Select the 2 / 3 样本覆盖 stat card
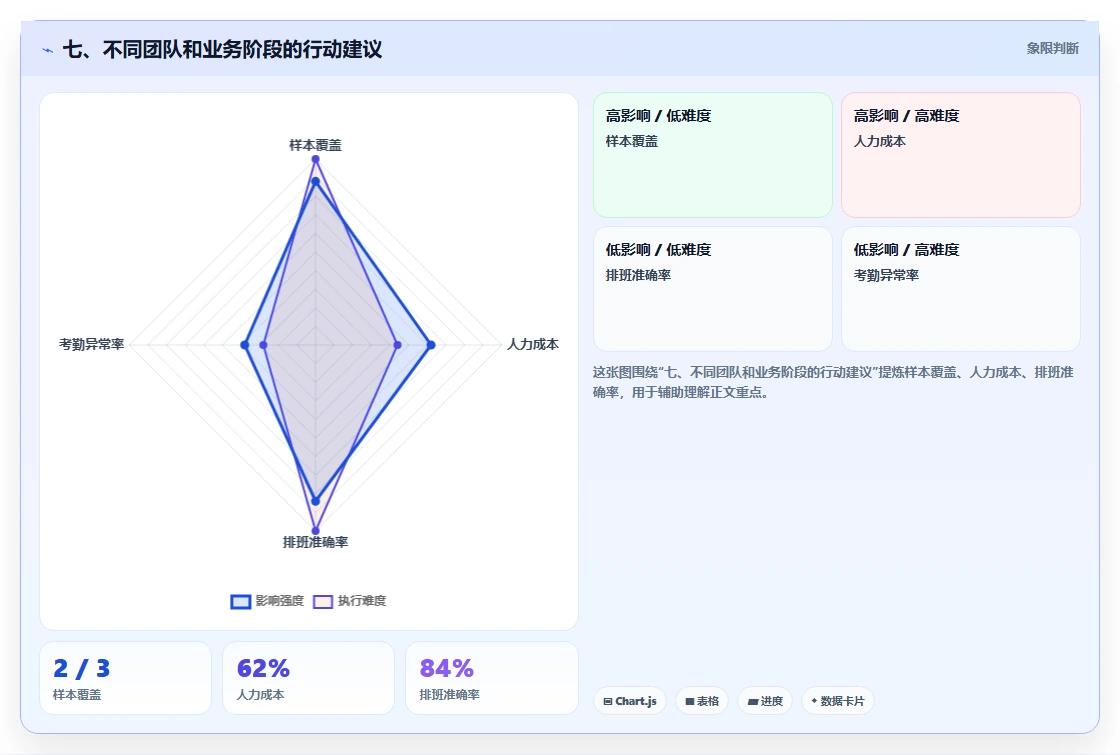1120x755 pixels. 126,678
